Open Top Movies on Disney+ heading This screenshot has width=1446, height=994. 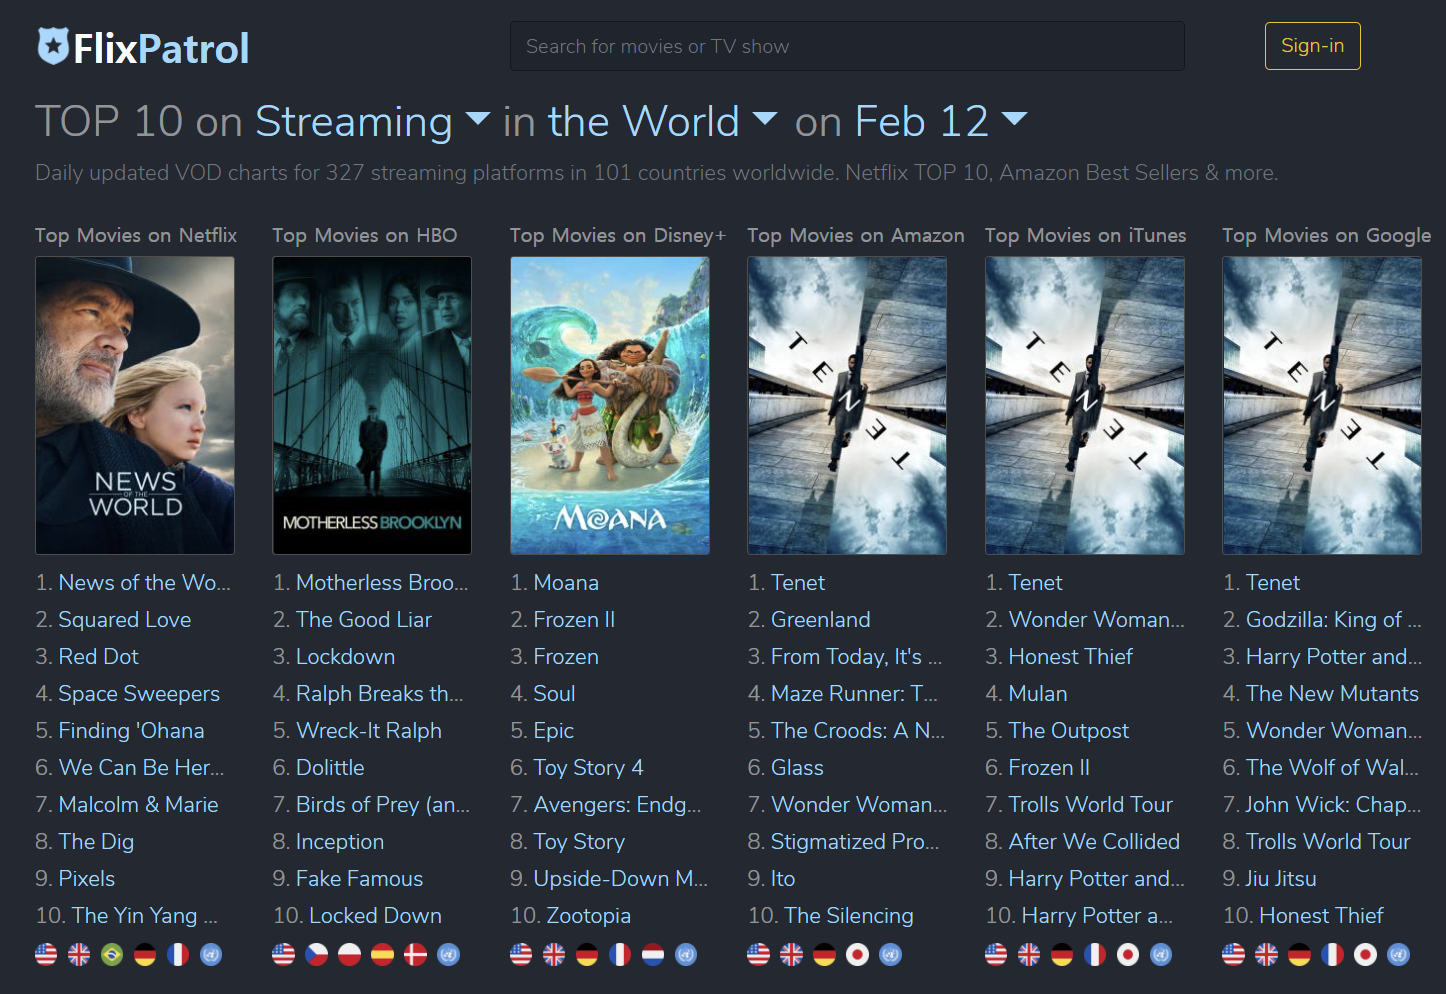(618, 235)
